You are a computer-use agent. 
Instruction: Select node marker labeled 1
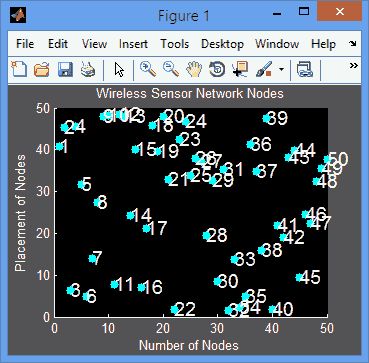pyautogui.click(x=59, y=146)
